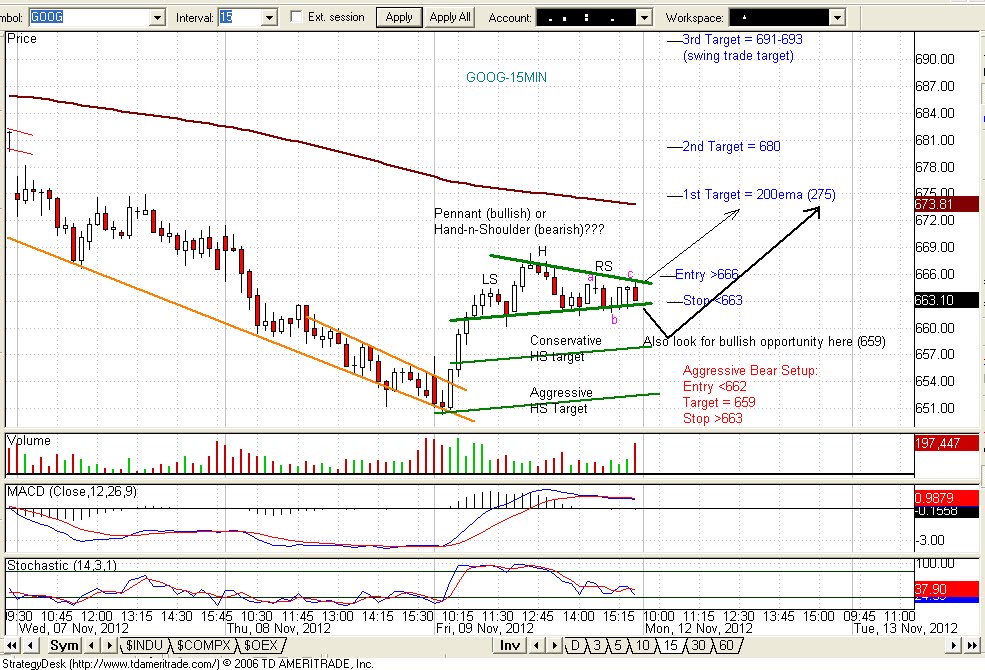Select the 10 minute interval tab
The height and width of the screenshot is (670, 985).
pos(642,646)
